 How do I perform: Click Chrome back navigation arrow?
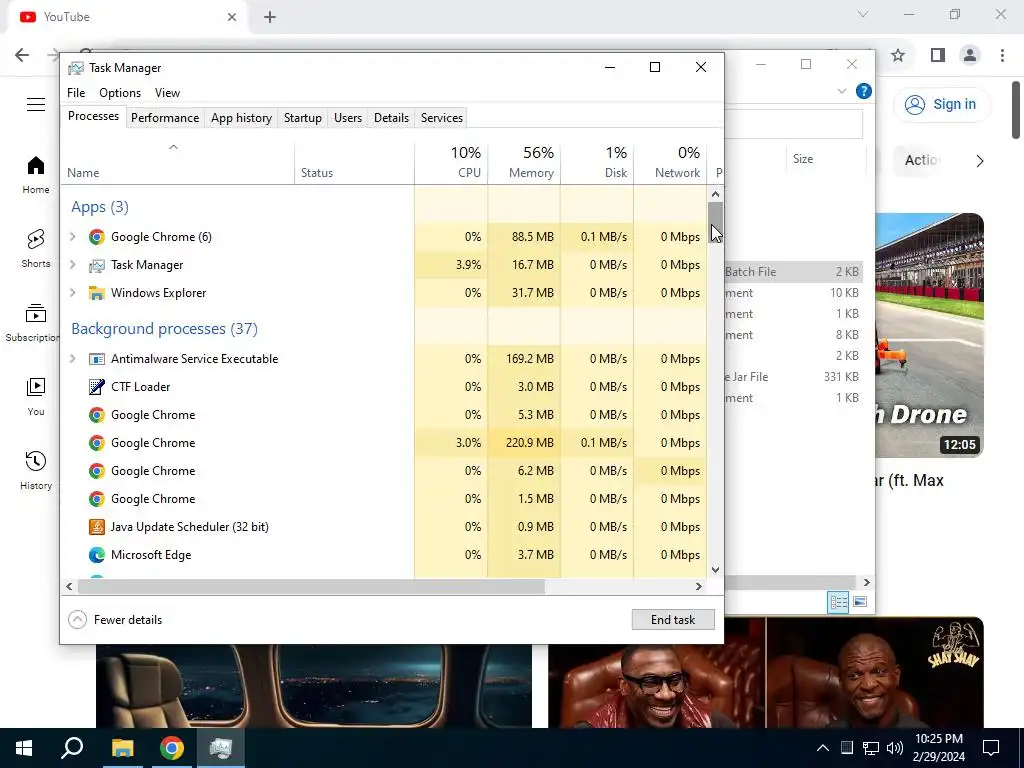[x=22, y=55]
